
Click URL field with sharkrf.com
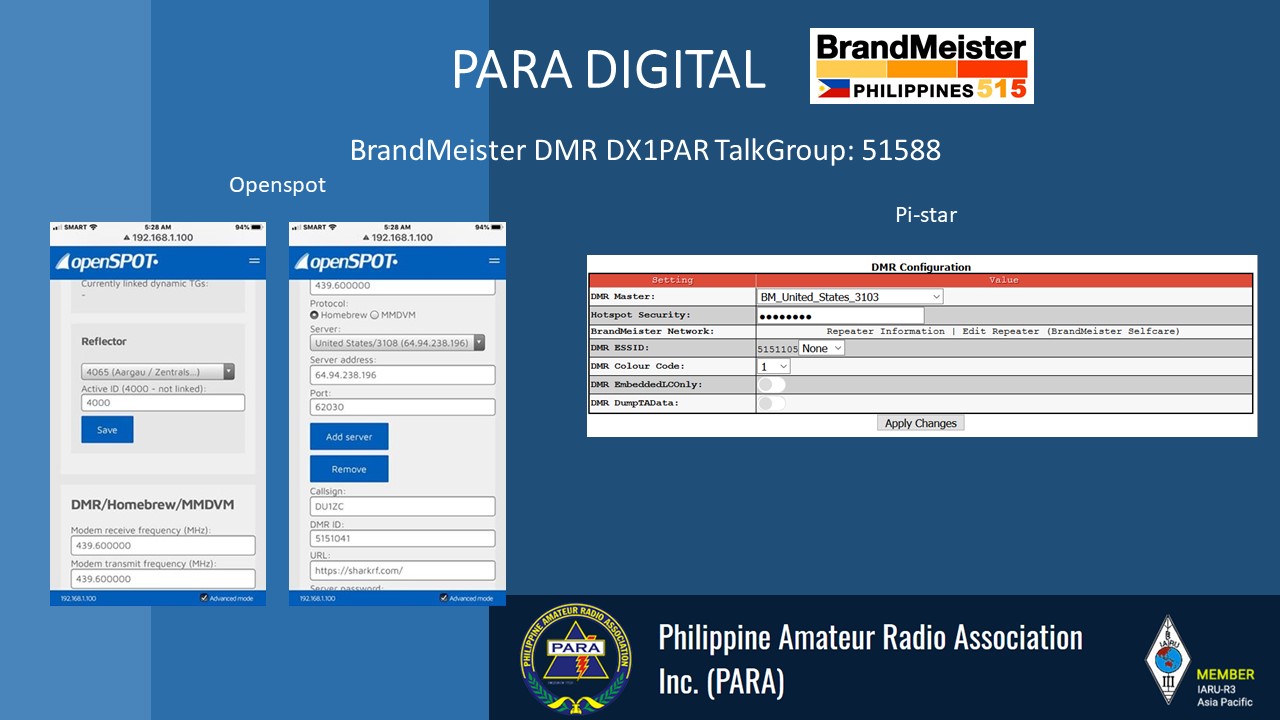(x=403, y=570)
